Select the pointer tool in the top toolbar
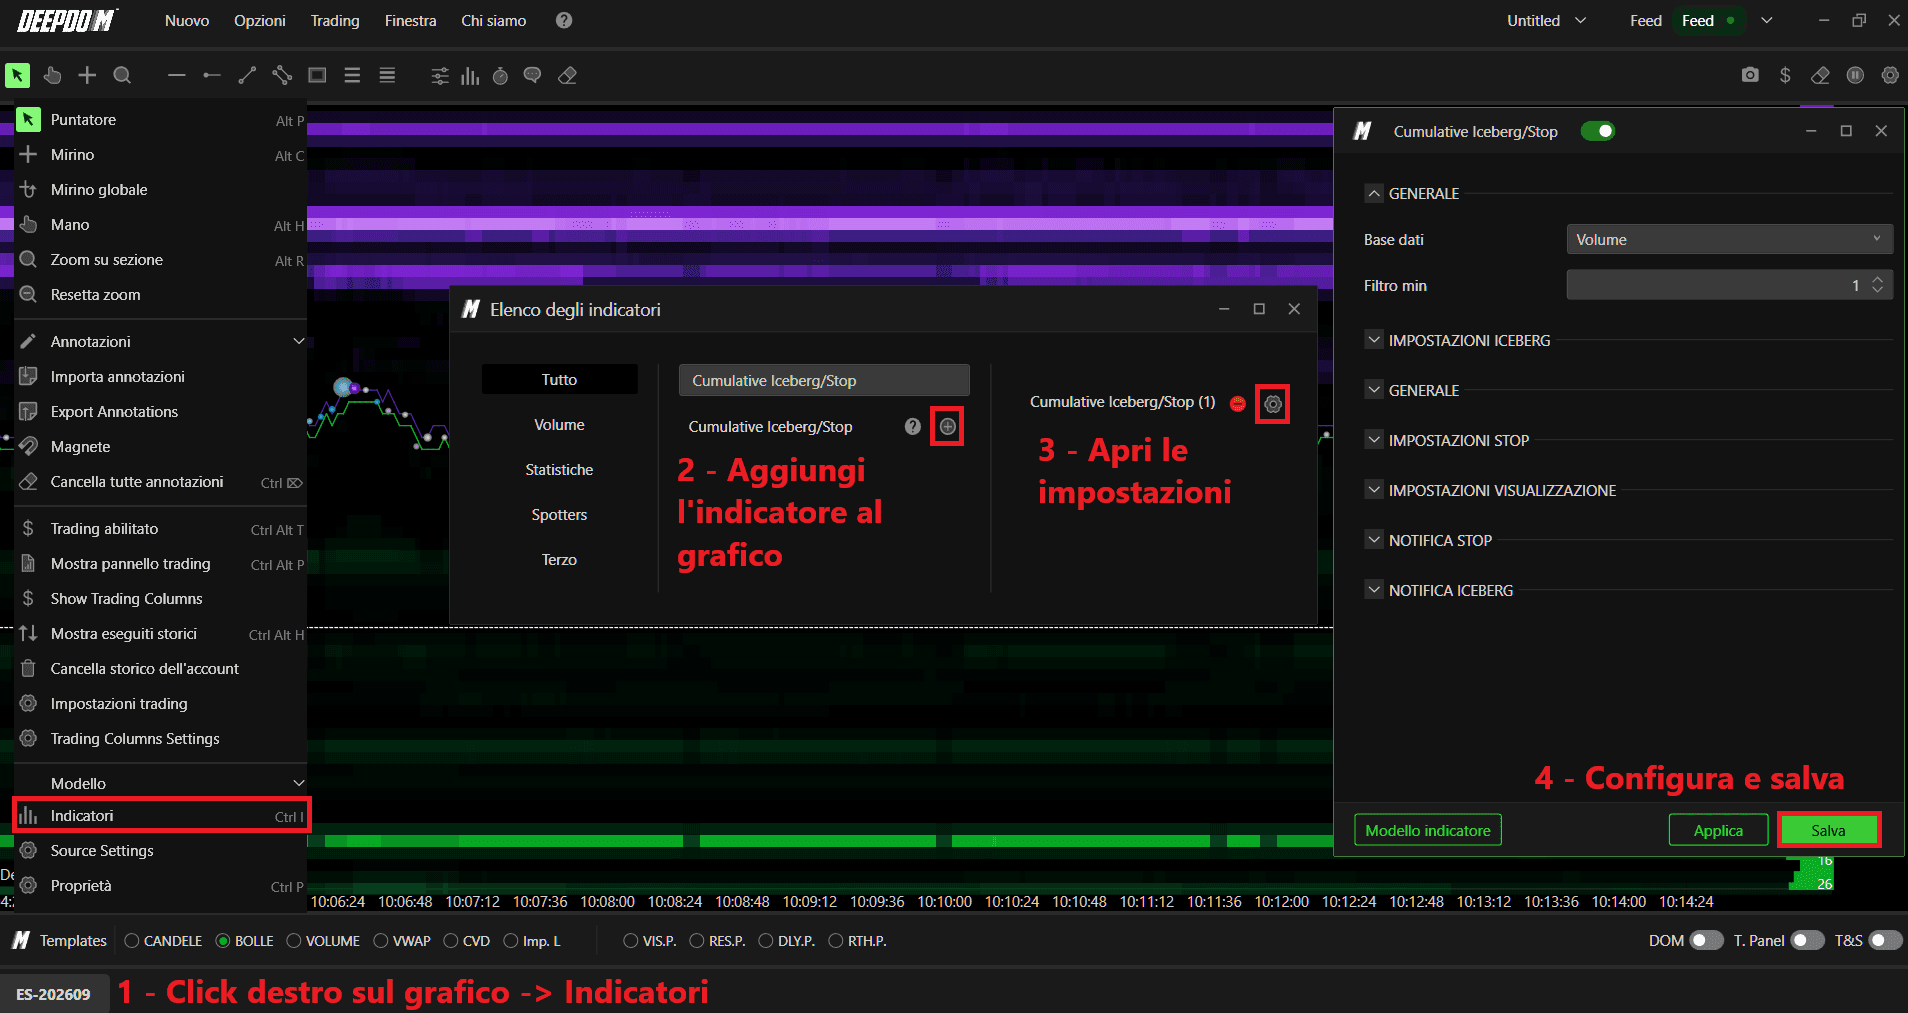The width and height of the screenshot is (1908, 1013). pos(18,75)
